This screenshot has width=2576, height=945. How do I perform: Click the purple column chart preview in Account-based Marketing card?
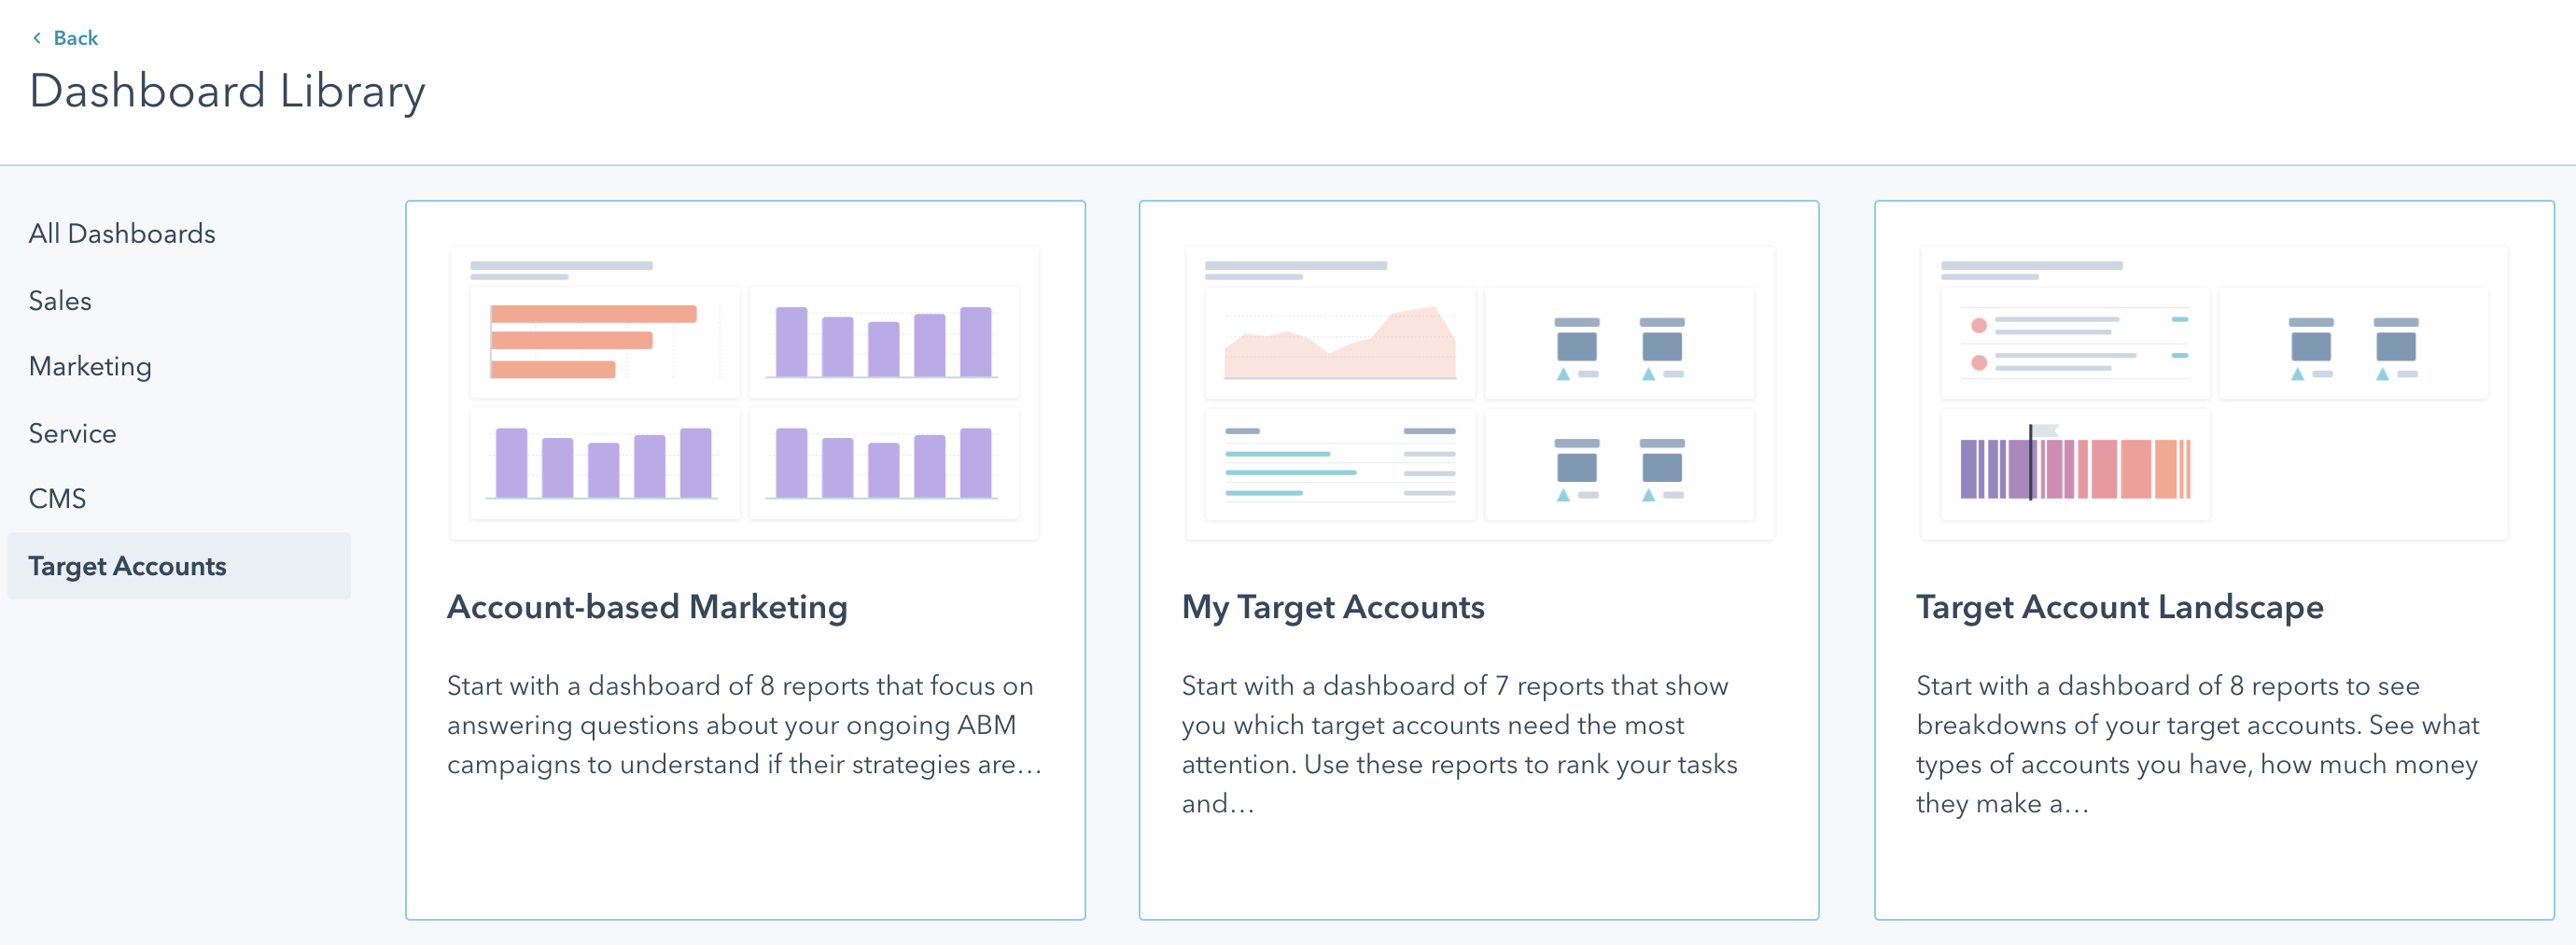pos(884,341)
